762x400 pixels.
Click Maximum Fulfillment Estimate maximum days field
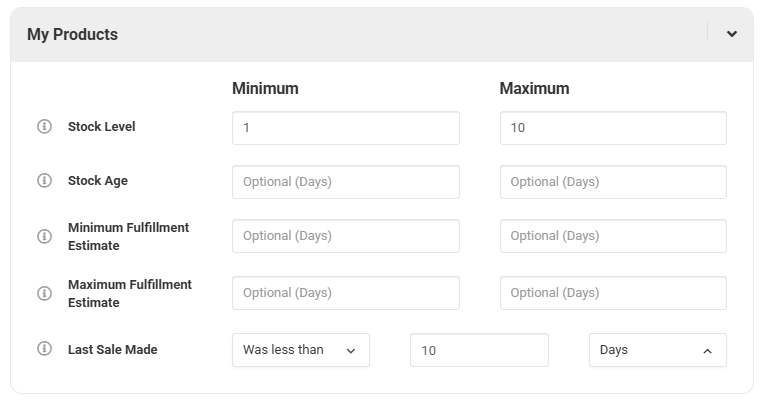612,293
